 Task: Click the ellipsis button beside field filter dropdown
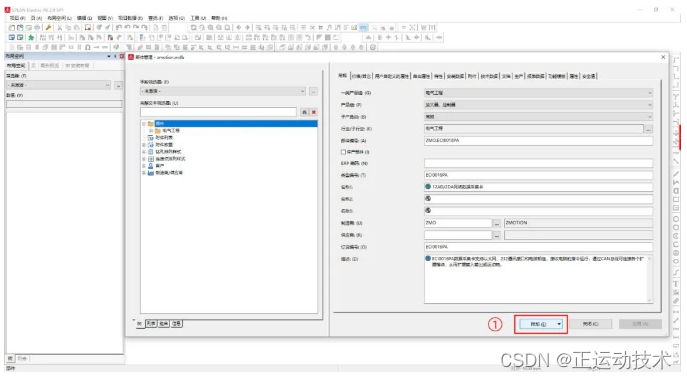click(313, 91)
